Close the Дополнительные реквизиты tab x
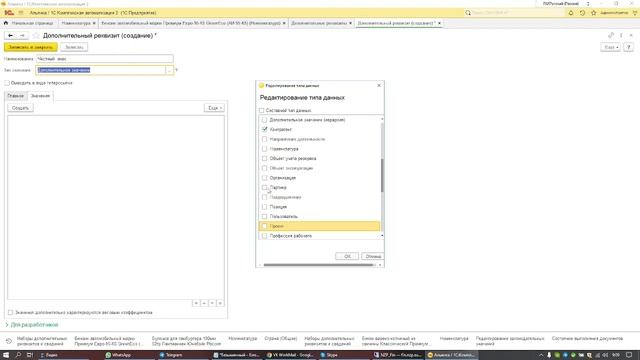Screen dimensions: 640x360 (x=350, y=23)
